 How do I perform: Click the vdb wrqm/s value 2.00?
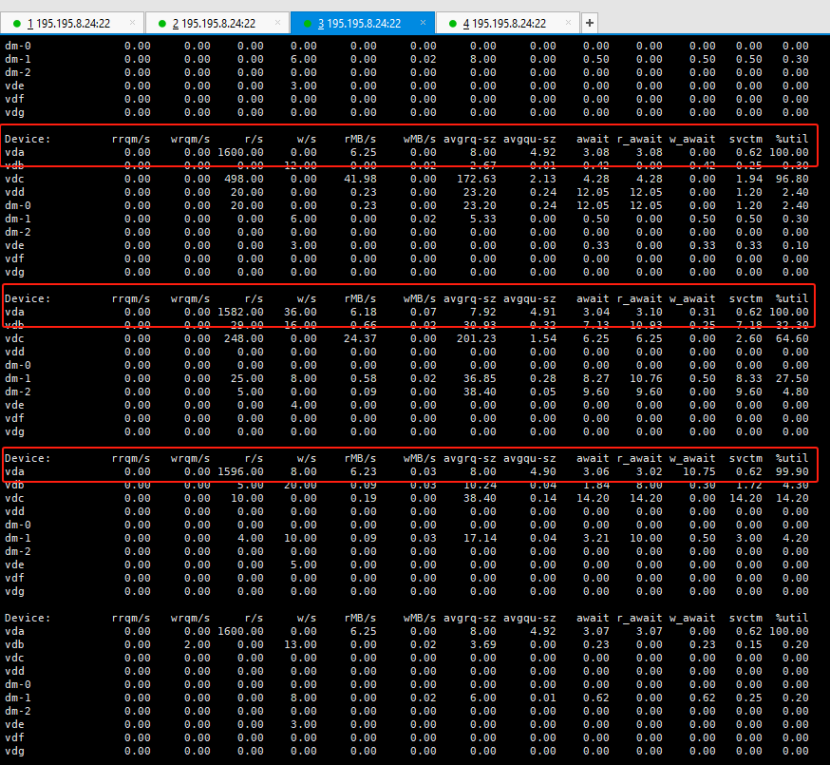tap(197, 644)
